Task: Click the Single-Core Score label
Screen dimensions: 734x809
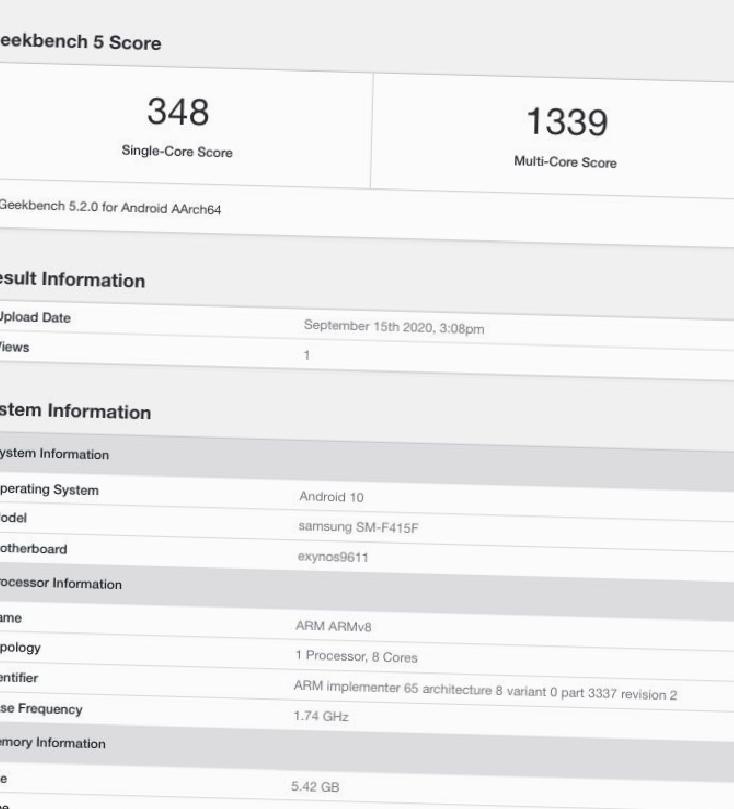Action: (x=177, y=151)
